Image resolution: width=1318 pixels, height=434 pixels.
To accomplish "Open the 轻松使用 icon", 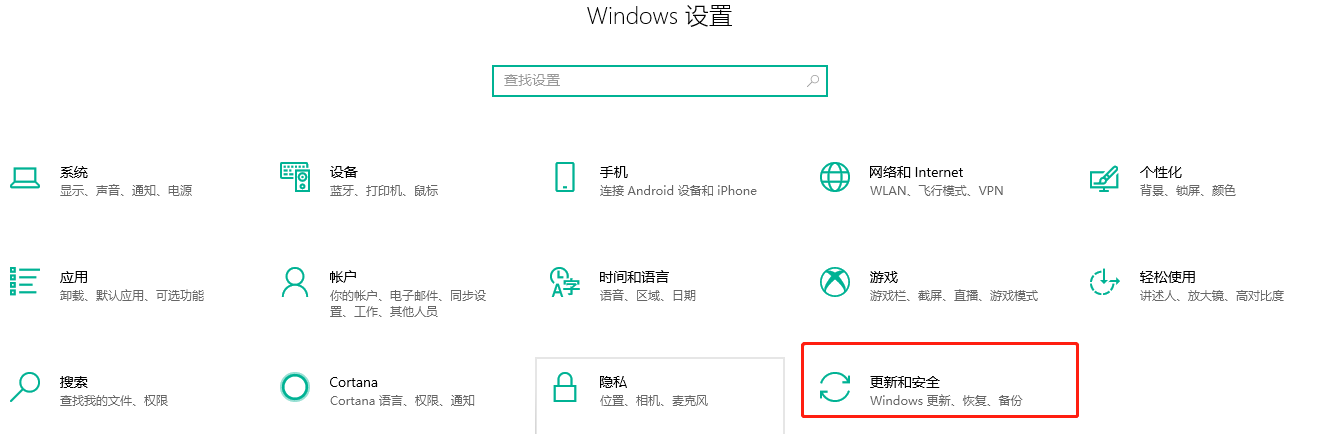I will pos(1104,282).
